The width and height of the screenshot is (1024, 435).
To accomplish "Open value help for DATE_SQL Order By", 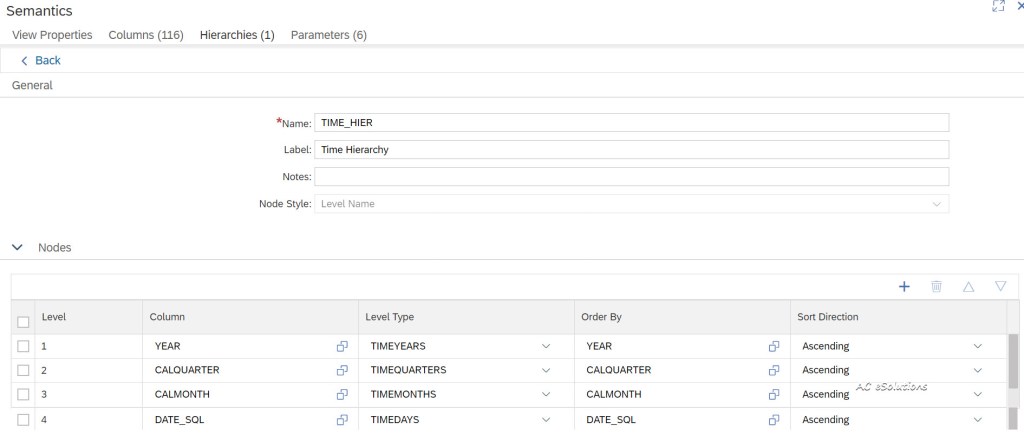I will tap(773, 420).
